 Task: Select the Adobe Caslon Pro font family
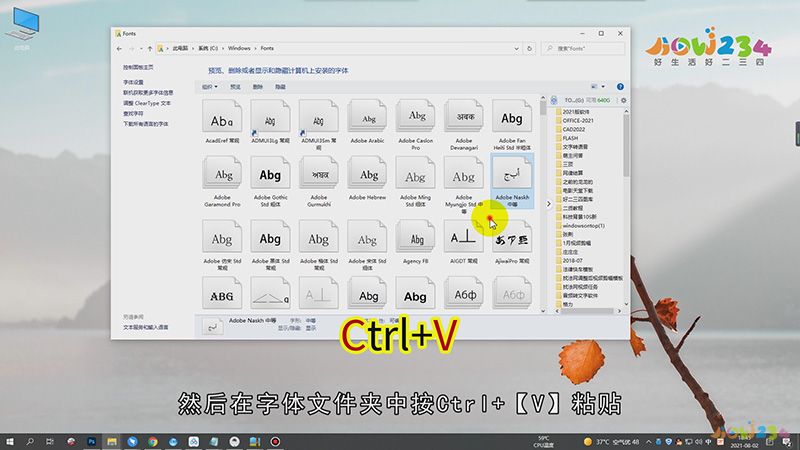(x=415, y=117)
